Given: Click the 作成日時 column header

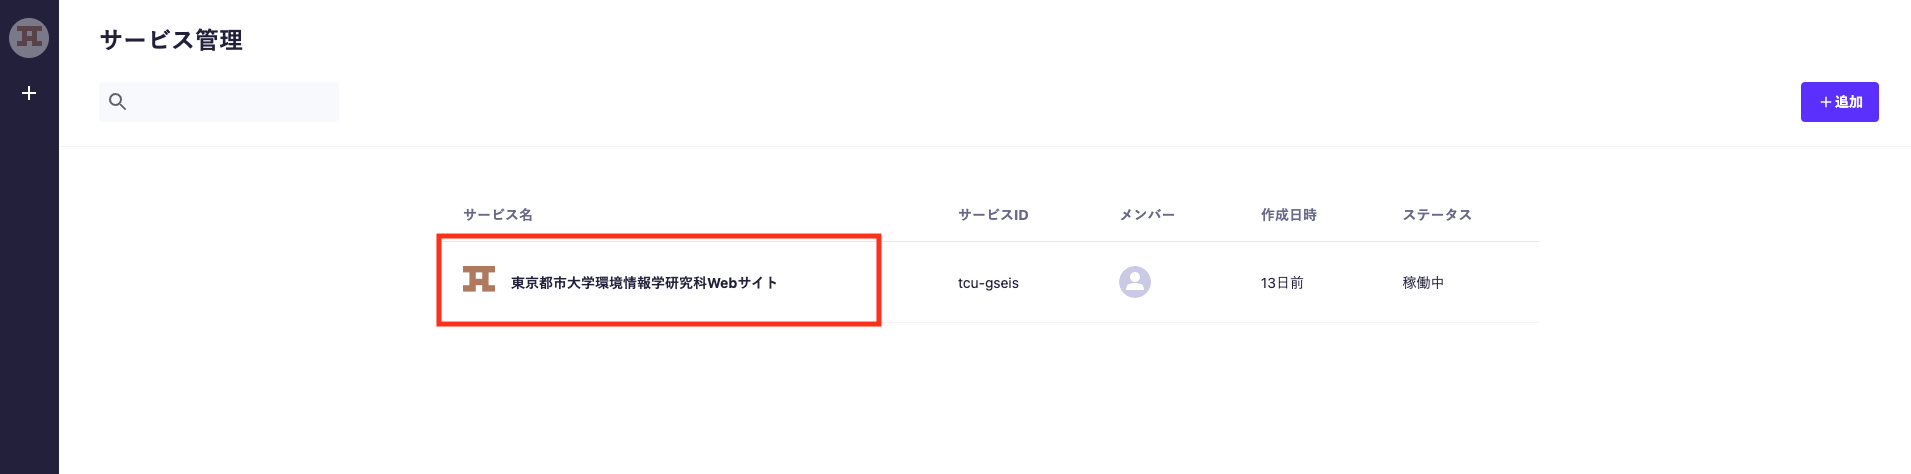Looking at the screenshot, I should tap(1288, 215).
